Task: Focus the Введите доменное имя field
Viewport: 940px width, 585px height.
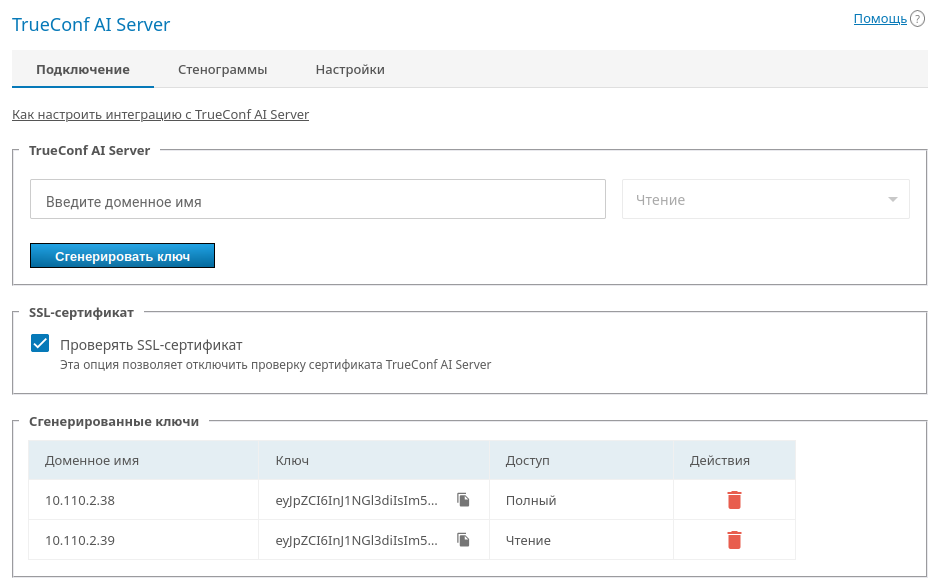Action: coord(318,200)
